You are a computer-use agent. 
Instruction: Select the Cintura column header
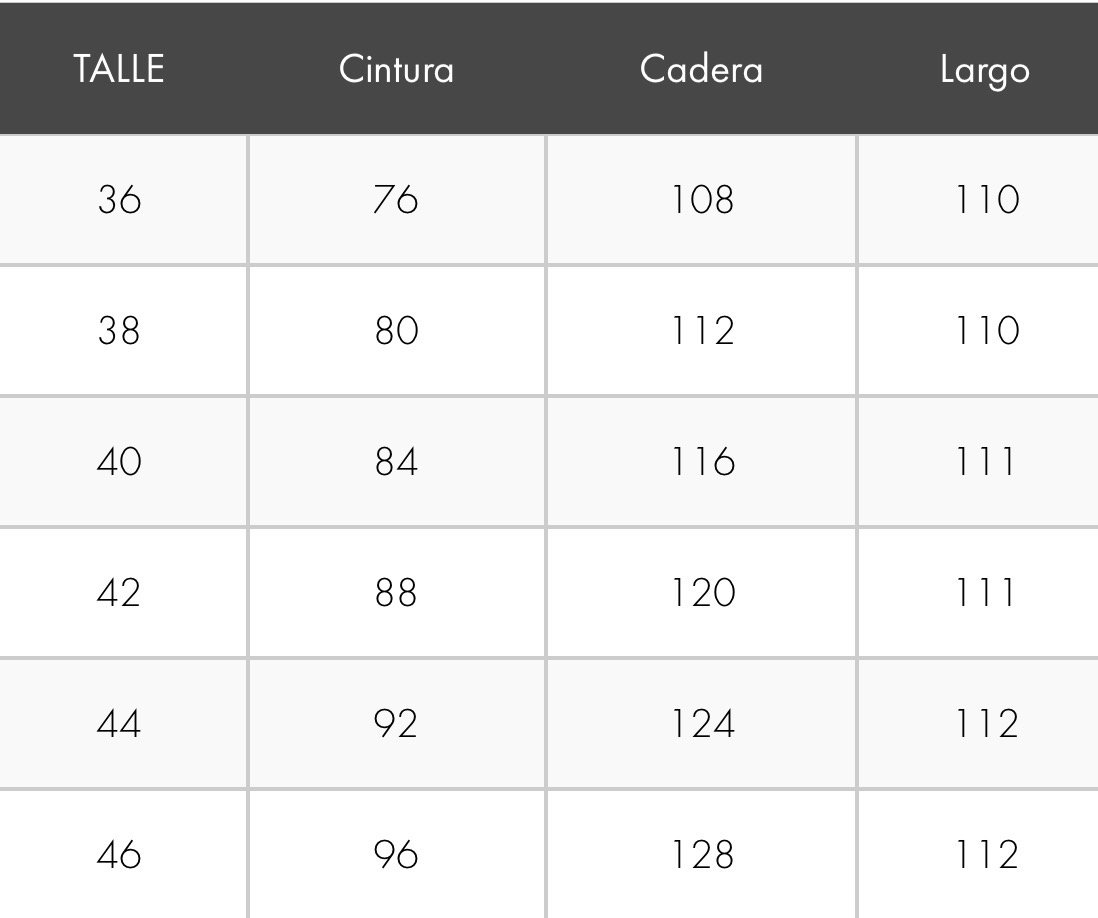pyautogui.click(x=396, y=69)
